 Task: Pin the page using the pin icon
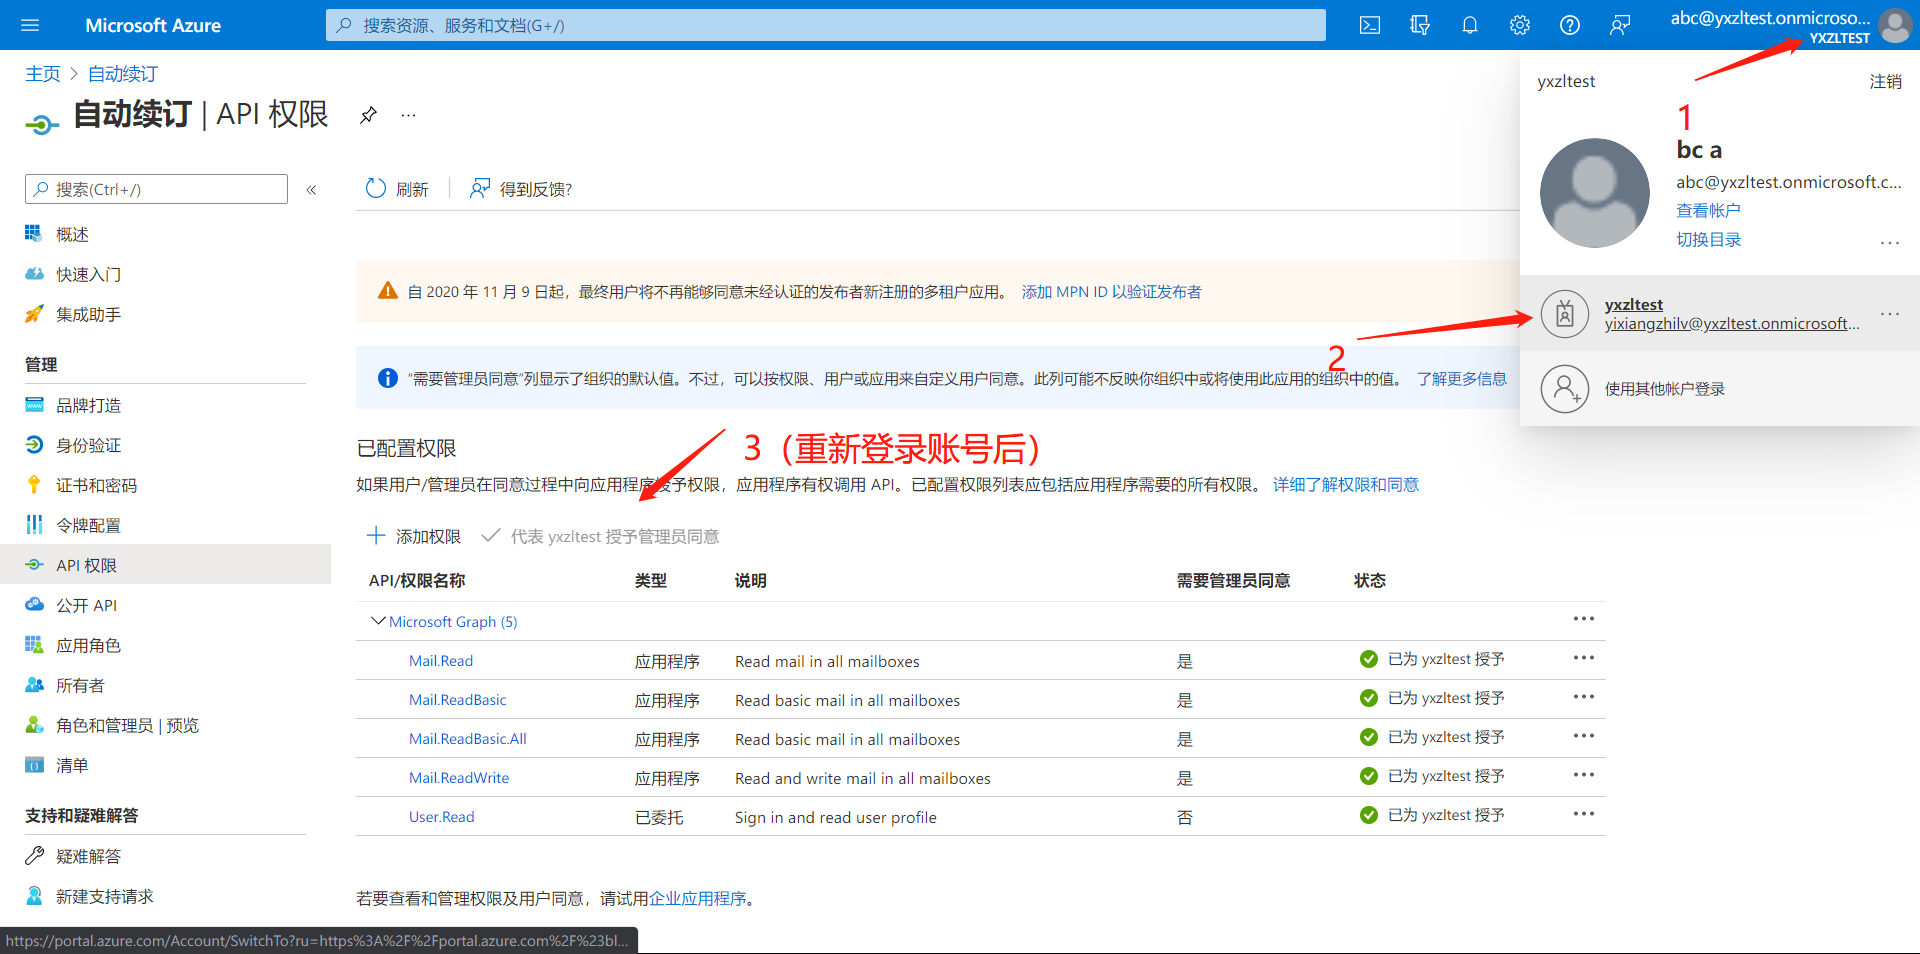[368, 115]
